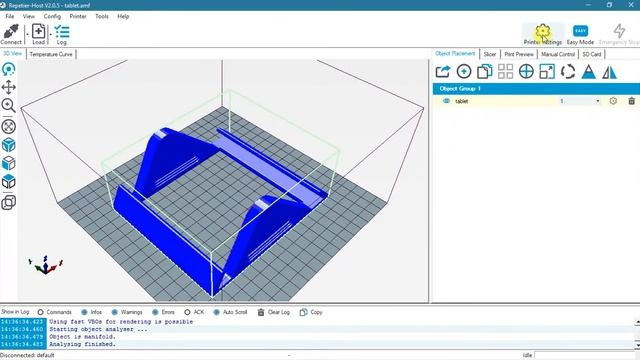Open the View menu
Image resolution: width=640 pixels, height=360 pixels.
[29, 16]
